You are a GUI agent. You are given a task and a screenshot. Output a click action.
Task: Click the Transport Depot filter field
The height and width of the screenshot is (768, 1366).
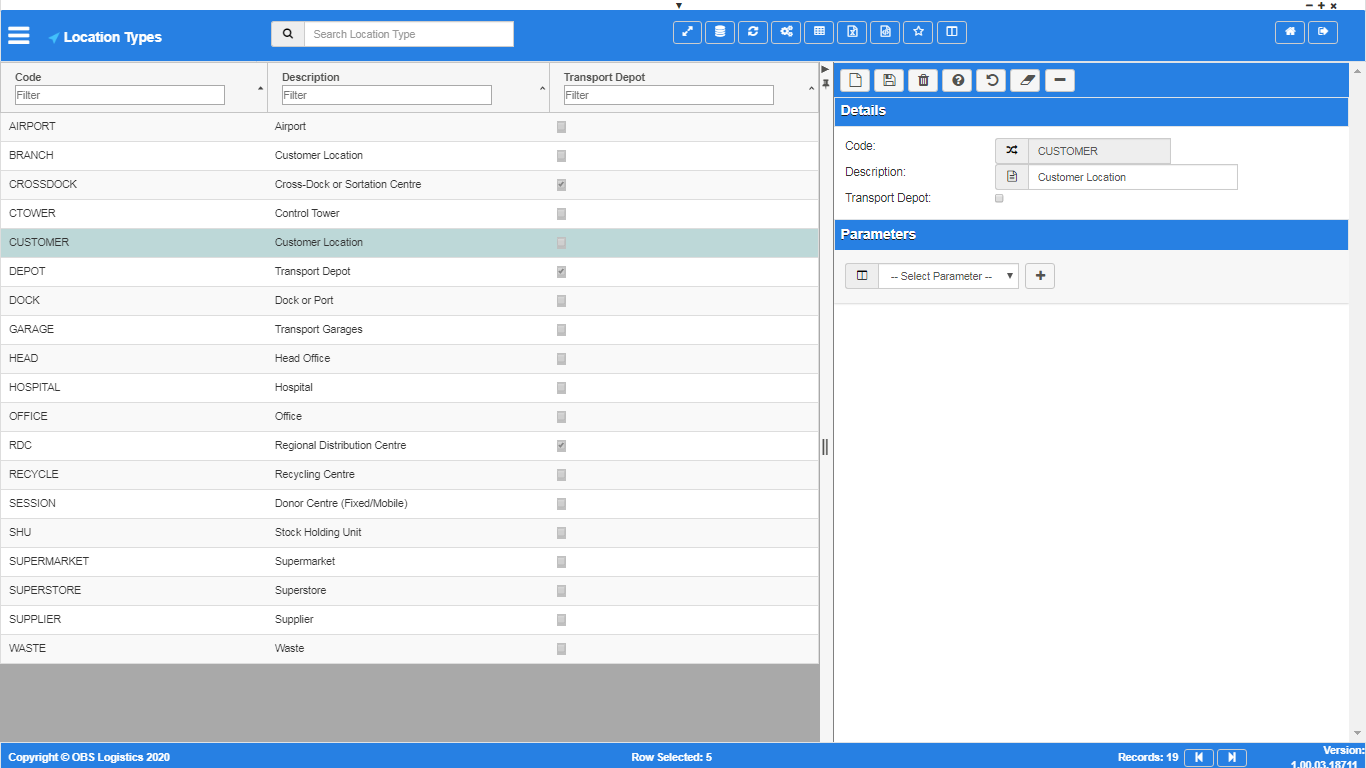(669, 95)
